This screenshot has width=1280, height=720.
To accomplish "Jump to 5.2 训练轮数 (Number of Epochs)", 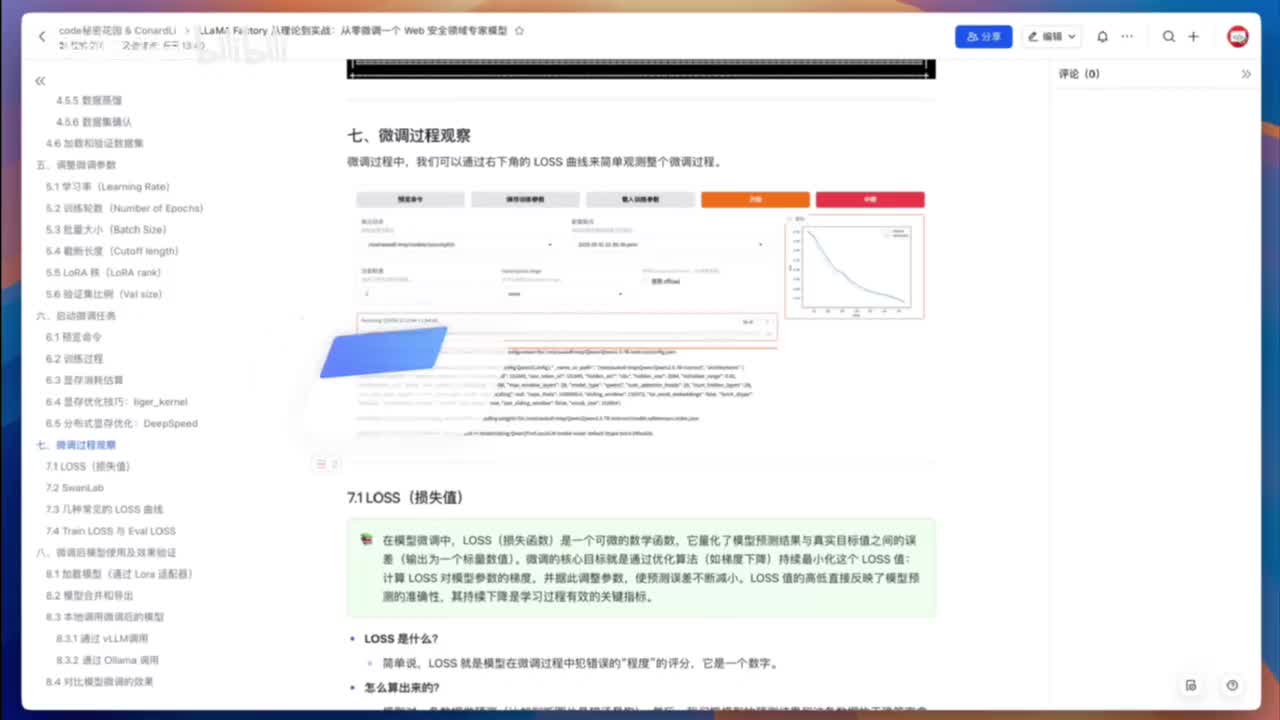I will pos(124,208).
